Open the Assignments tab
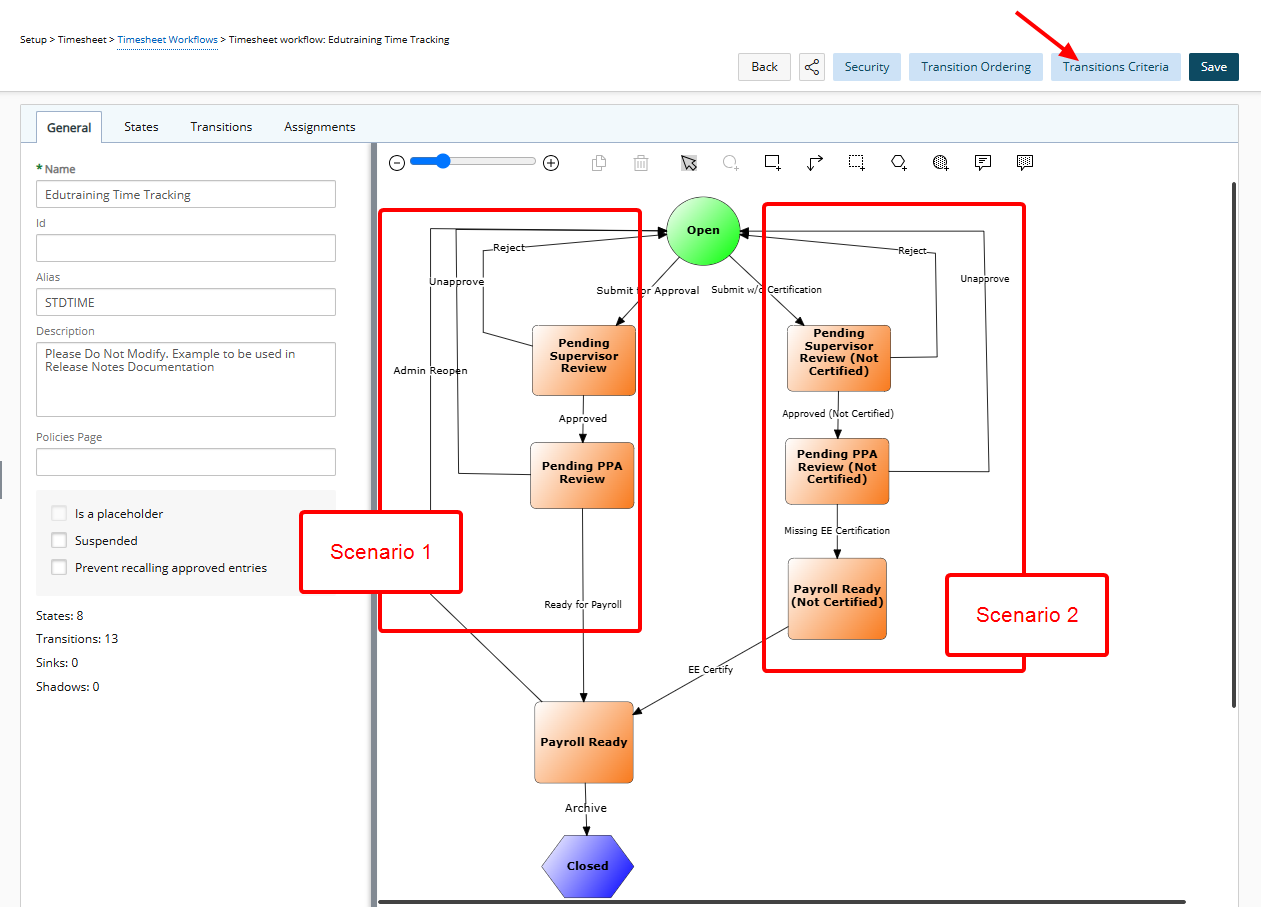This screenshot has height=907, width=1261. click(x=320, y=127)
